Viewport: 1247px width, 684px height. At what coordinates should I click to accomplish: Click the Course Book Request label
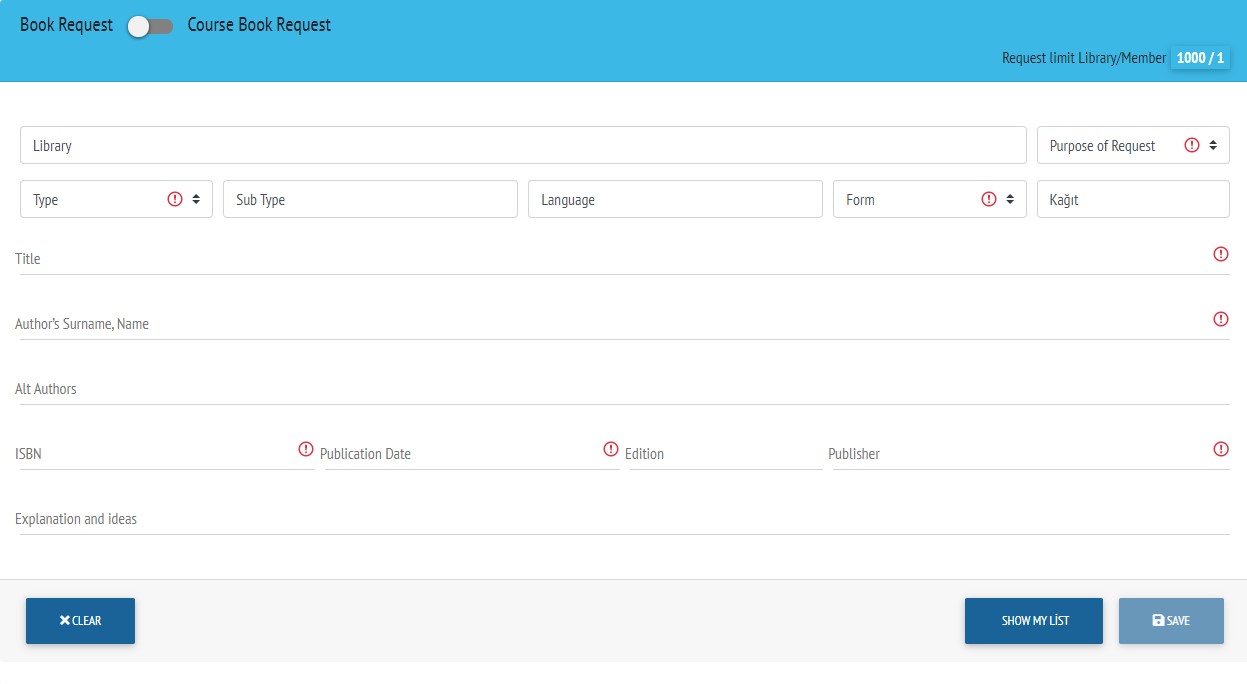tap(259, 25)
